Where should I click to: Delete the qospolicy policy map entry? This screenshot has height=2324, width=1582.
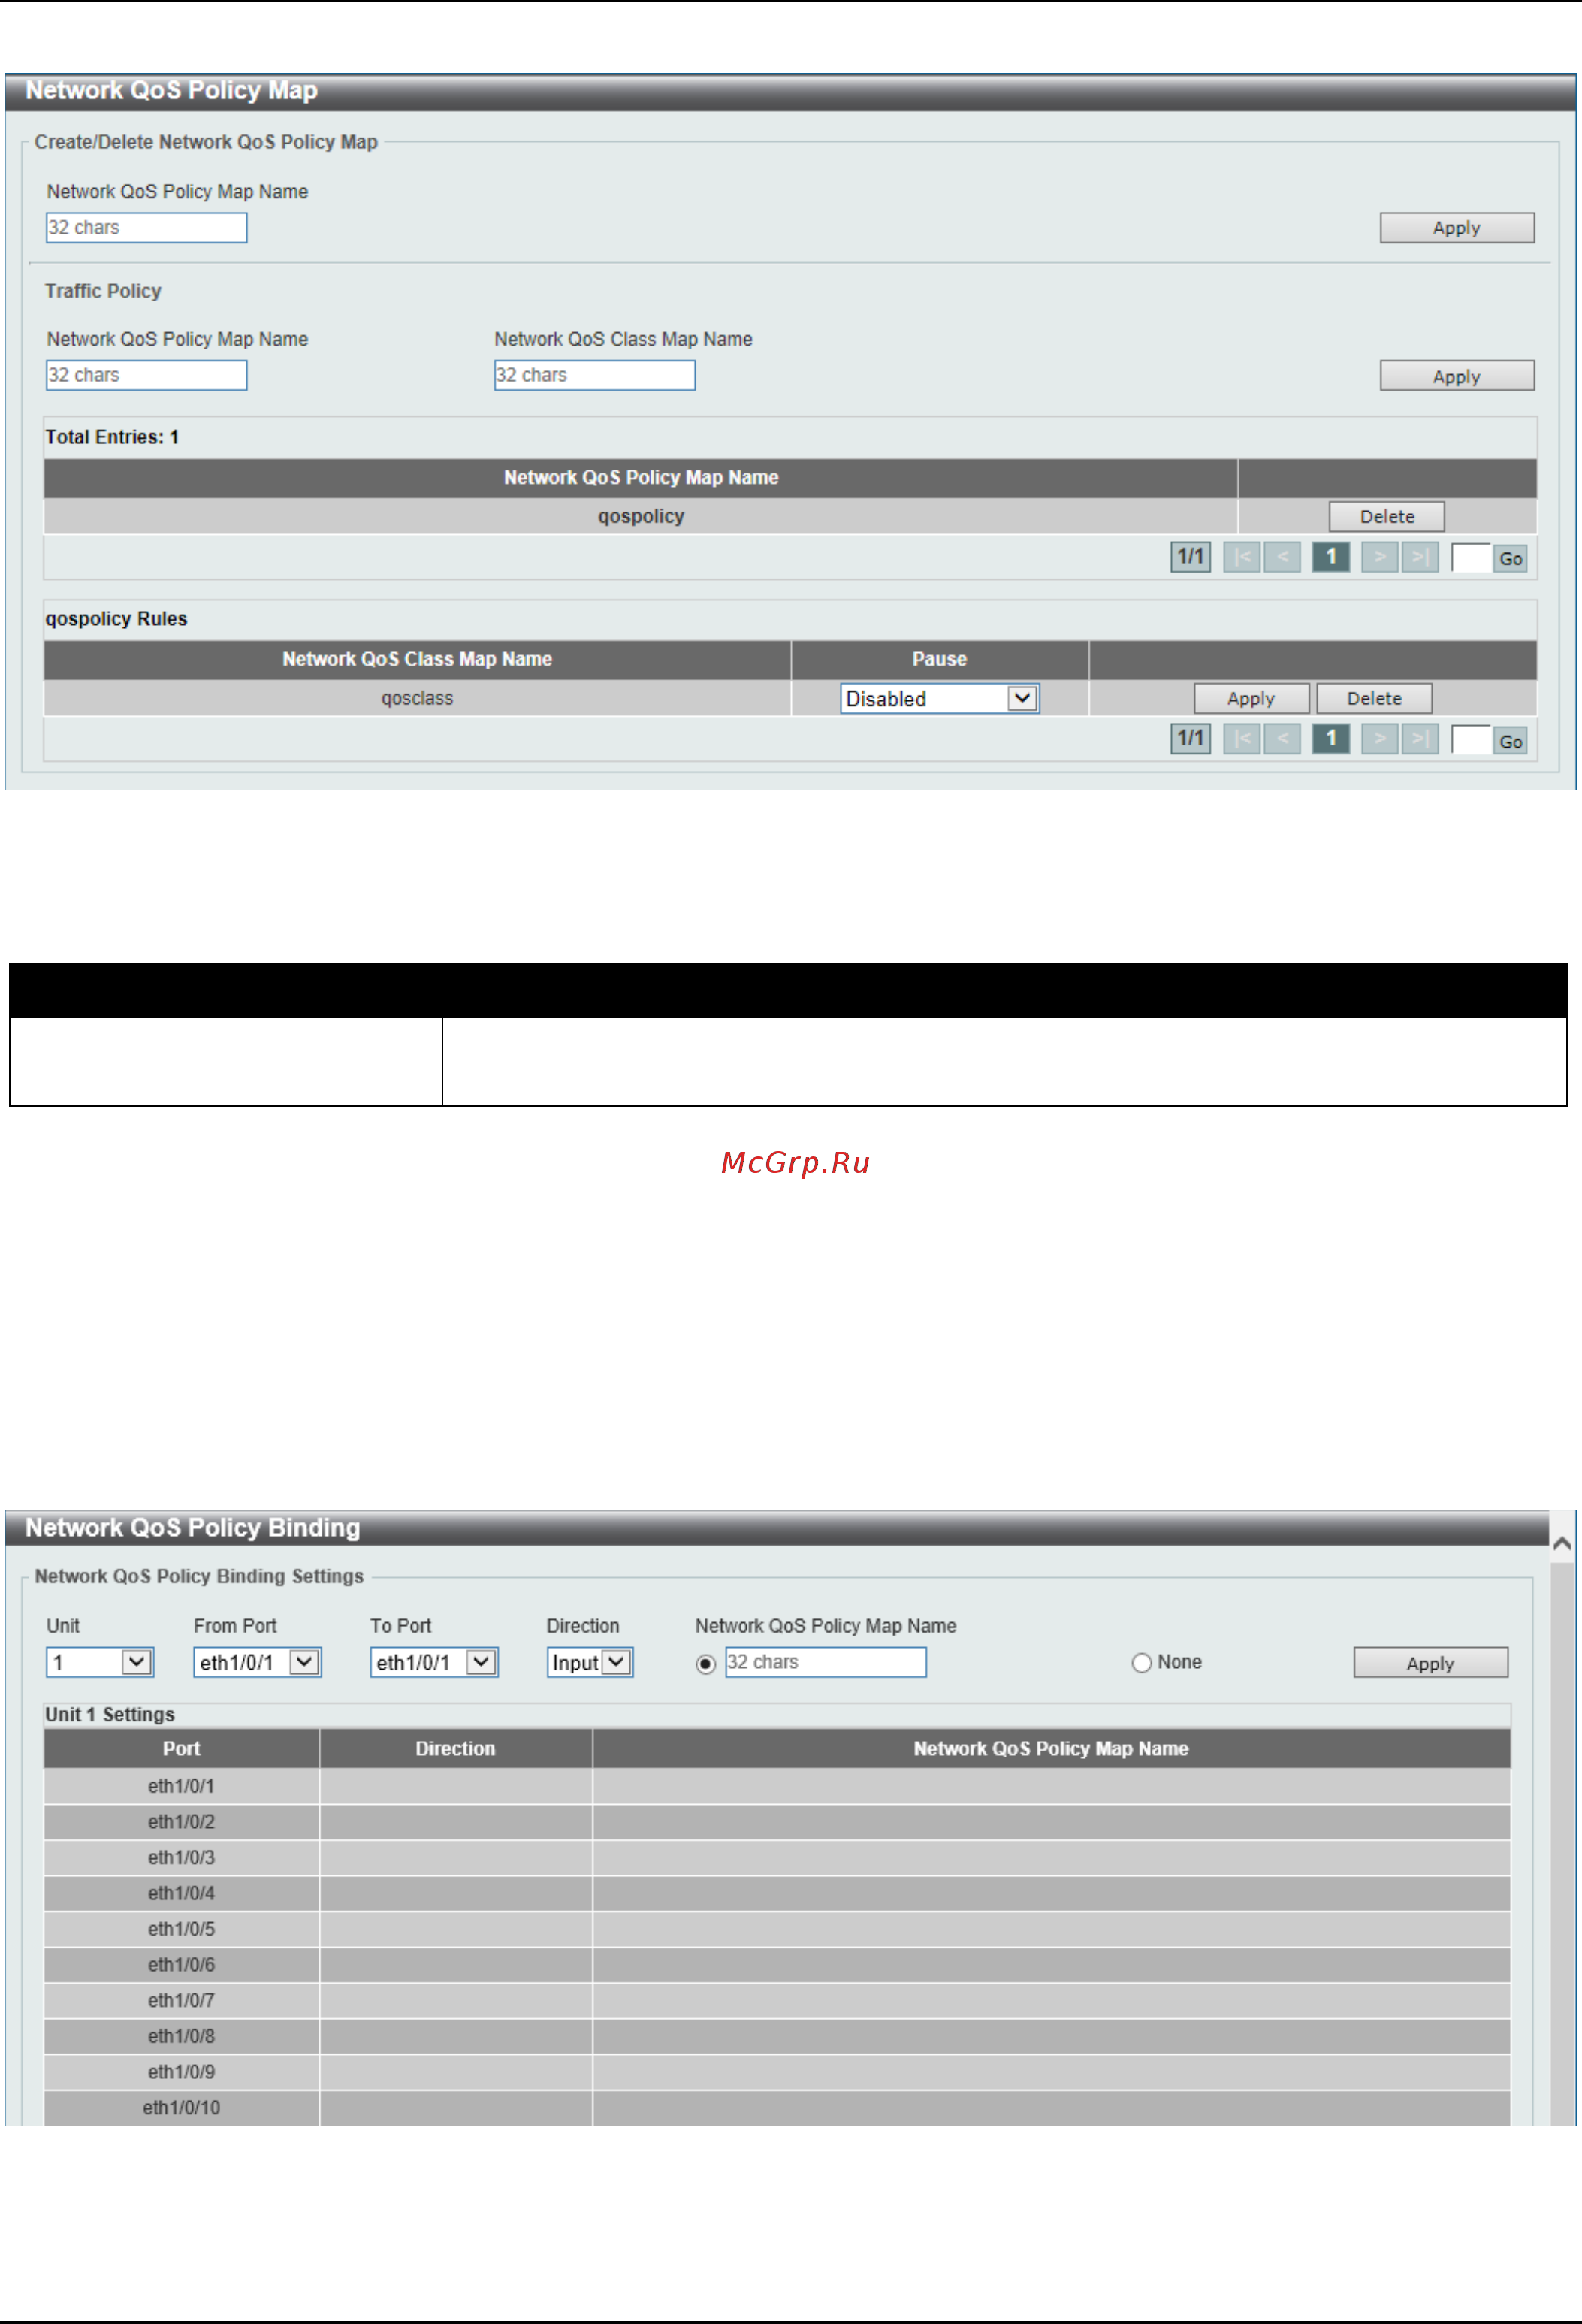1387,517
